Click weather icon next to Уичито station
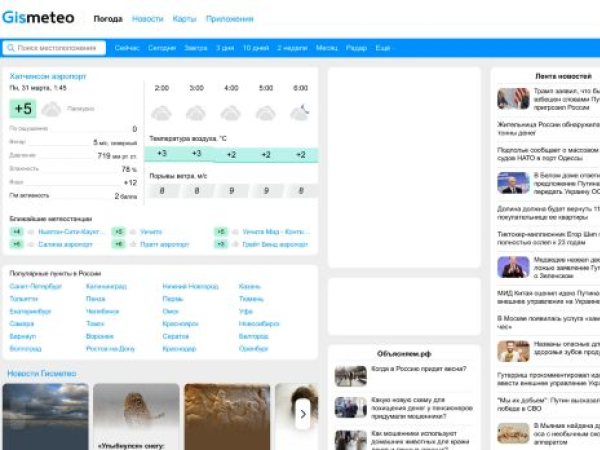The height and width of the screenshot is (450, 600). pyautogui.click(x=133, y=232)
